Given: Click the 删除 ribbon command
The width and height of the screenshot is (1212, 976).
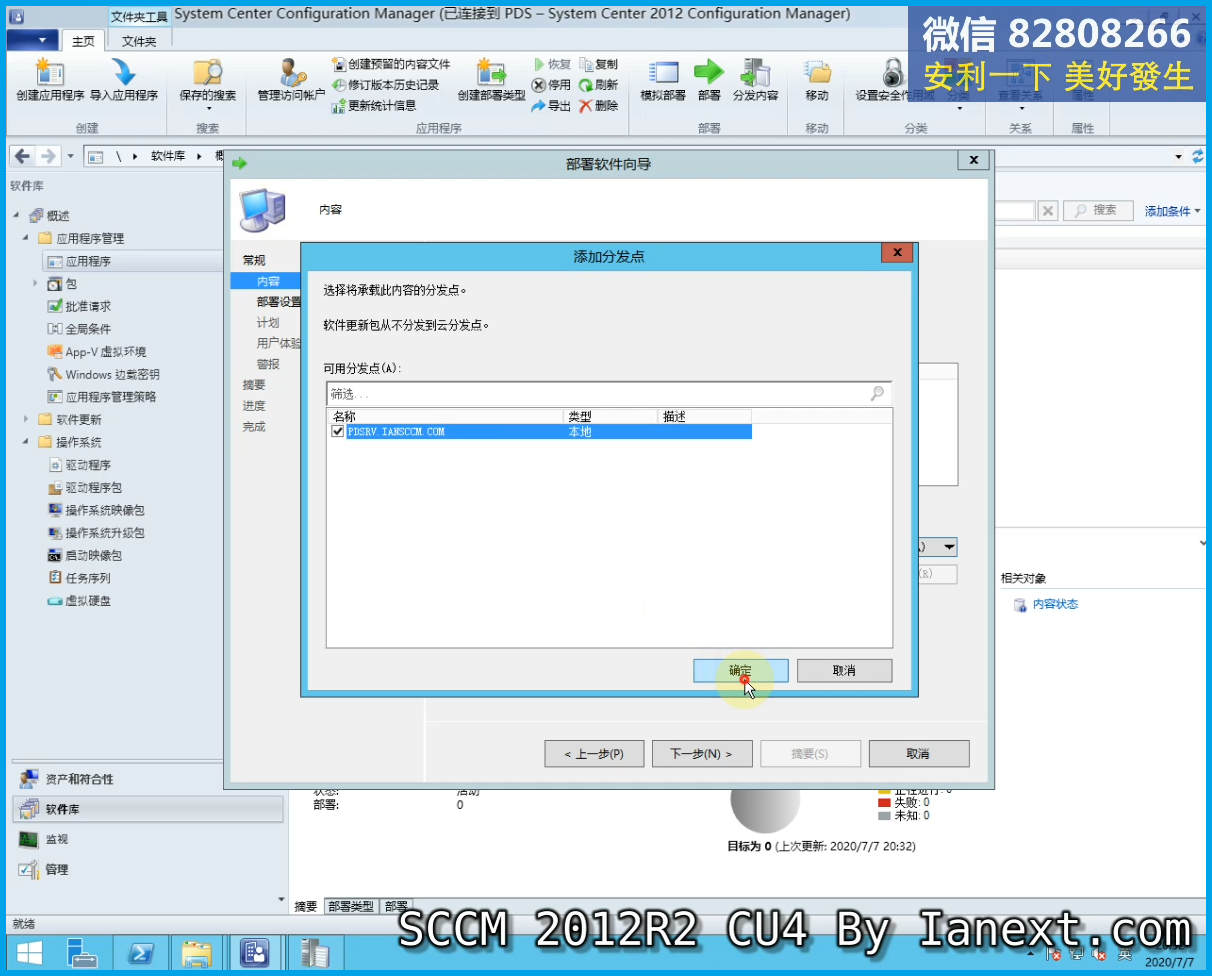Looking at the screenshot, I should pyautogui.click(x=598, y=105).
